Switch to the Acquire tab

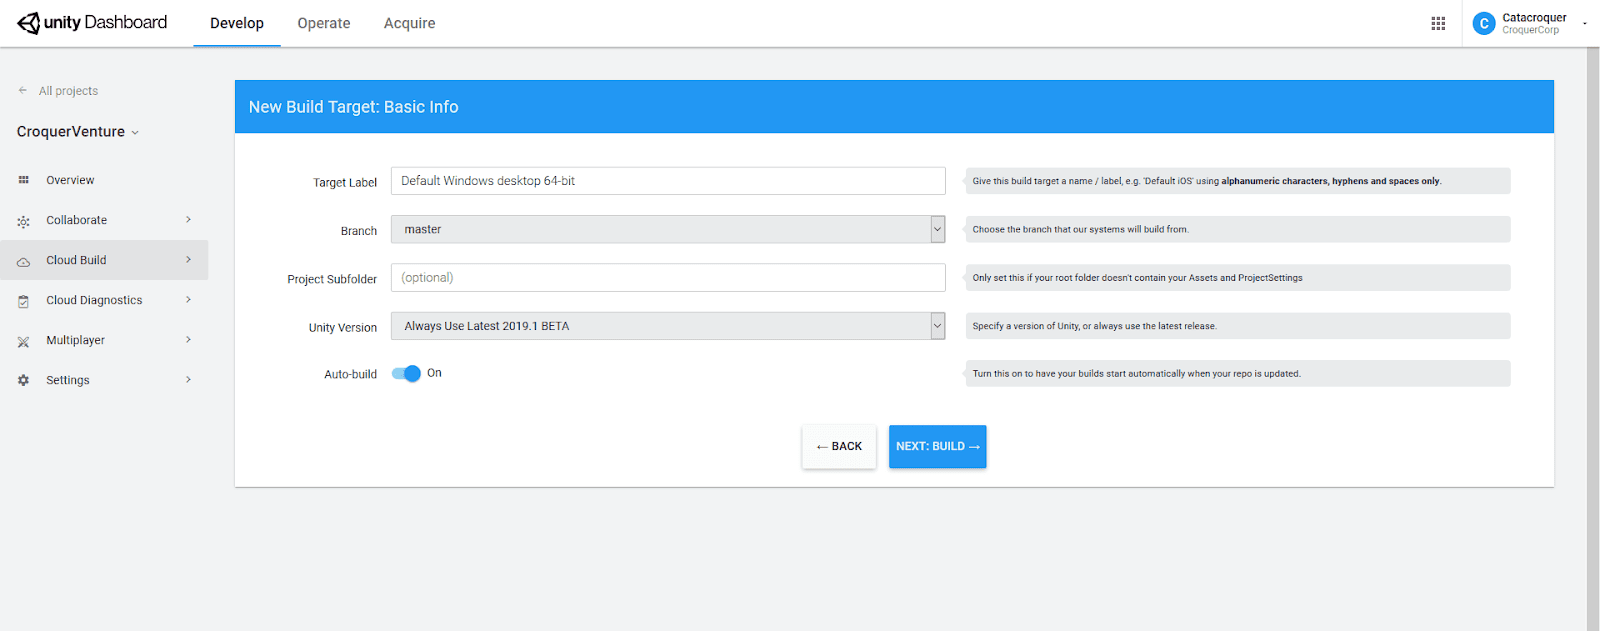410,23
